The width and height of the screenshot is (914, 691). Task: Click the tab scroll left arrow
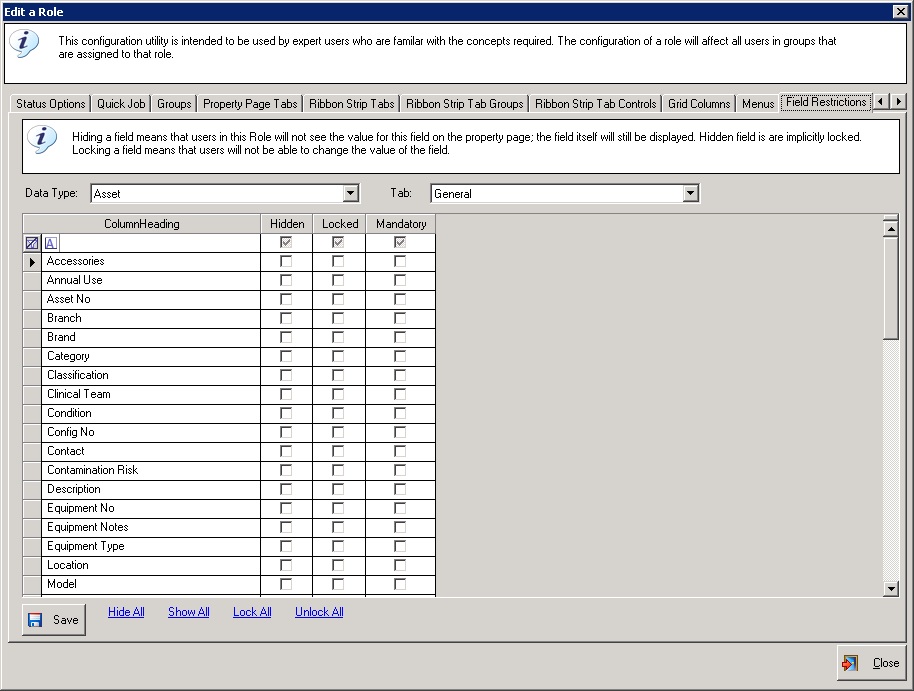[x=880, y=101]
